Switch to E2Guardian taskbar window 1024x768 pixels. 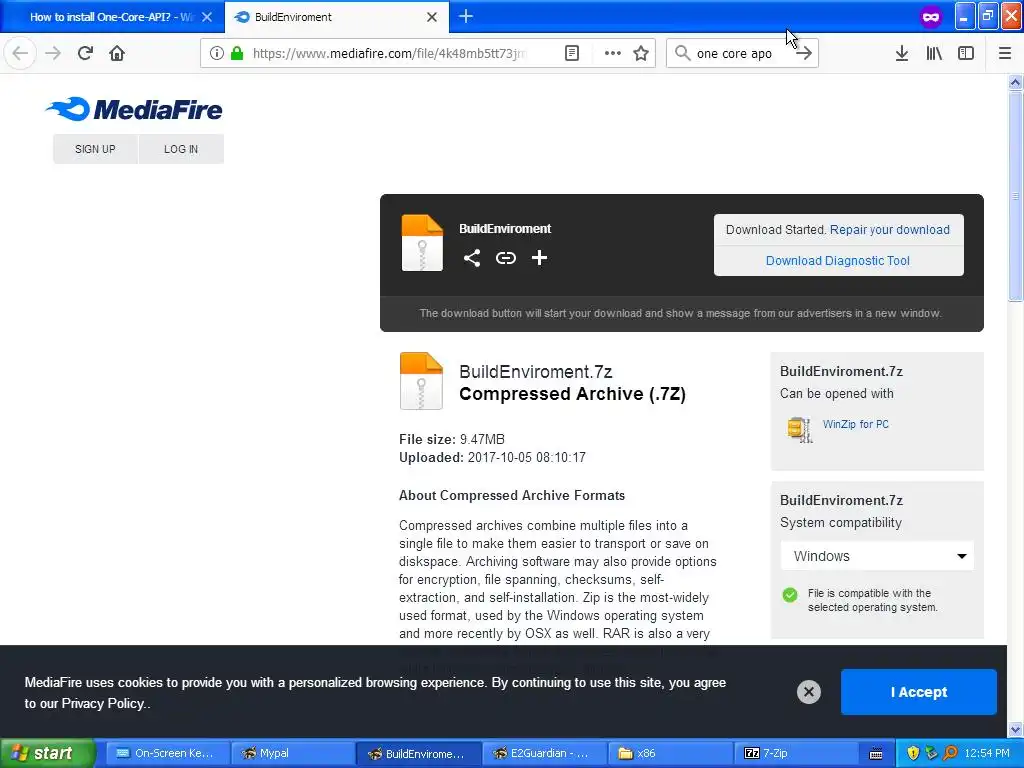pyautogui.click(x=544, y=753)
